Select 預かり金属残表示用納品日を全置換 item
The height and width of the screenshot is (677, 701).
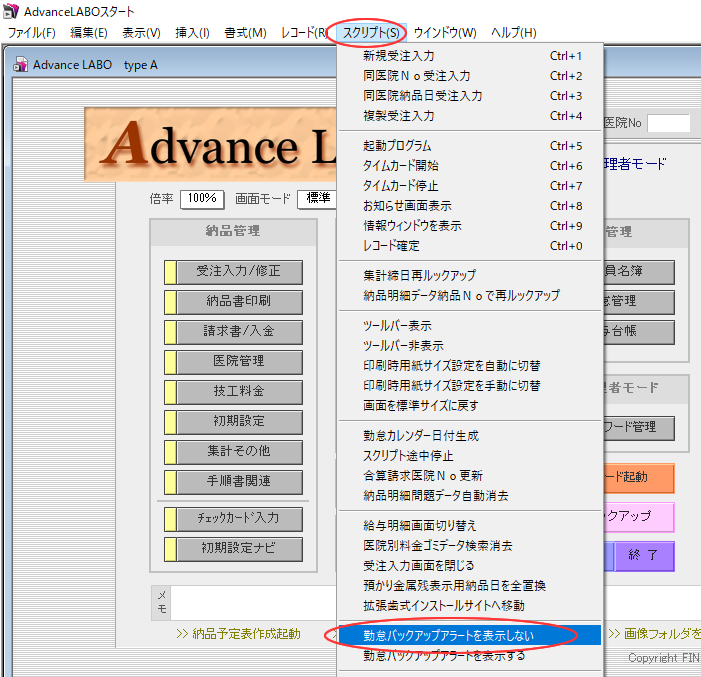[469, 586]
